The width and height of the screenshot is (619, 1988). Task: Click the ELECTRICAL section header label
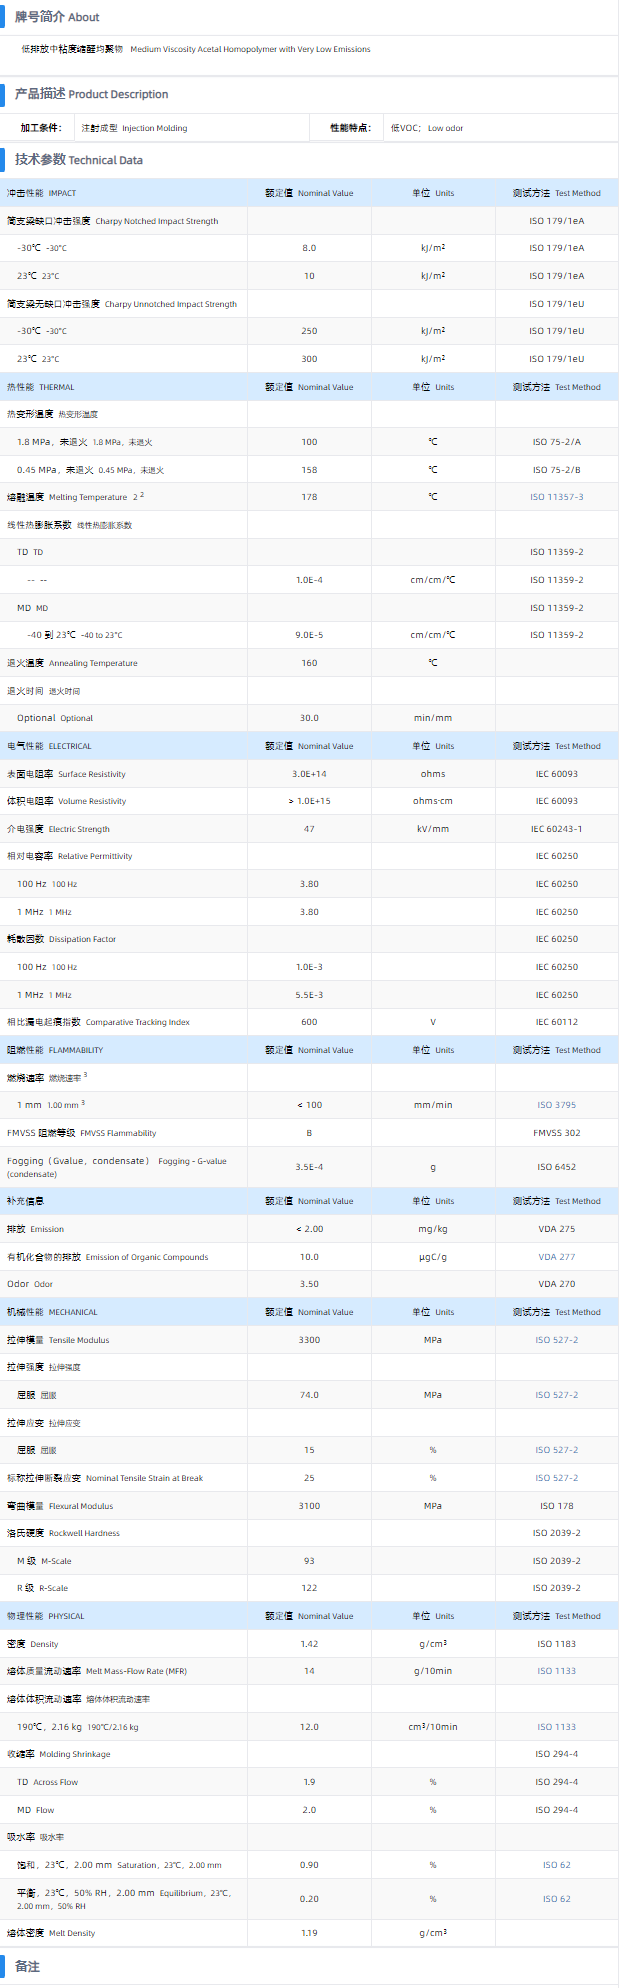coord(49,746)
